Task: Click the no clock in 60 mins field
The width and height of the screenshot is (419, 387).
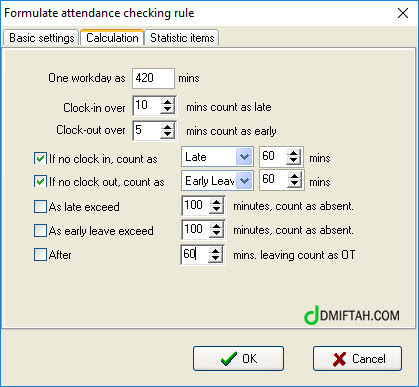Action: click(x=273, y=156)
